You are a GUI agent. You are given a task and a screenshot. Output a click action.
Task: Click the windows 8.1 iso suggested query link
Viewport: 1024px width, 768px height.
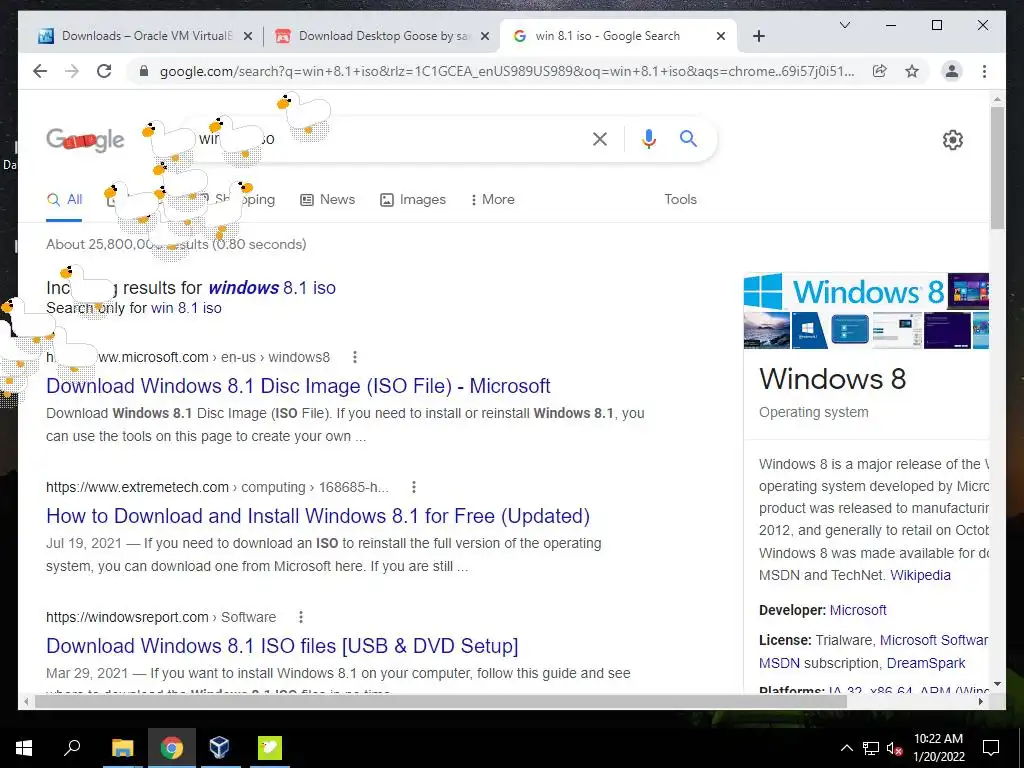[272, 287]
